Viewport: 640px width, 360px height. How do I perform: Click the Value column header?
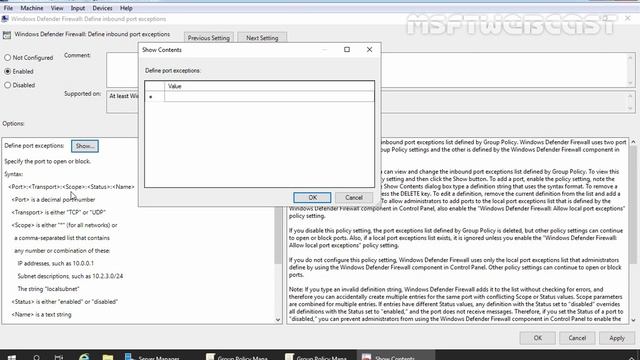[x=269, y=86]
